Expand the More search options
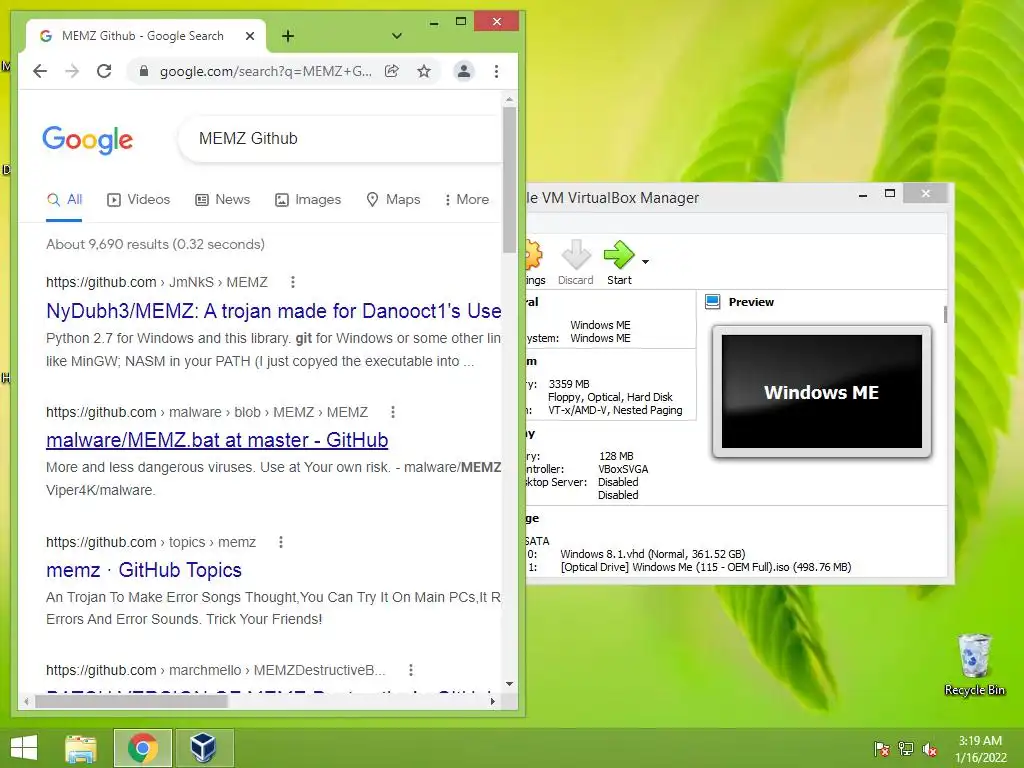 coord(466,200)
